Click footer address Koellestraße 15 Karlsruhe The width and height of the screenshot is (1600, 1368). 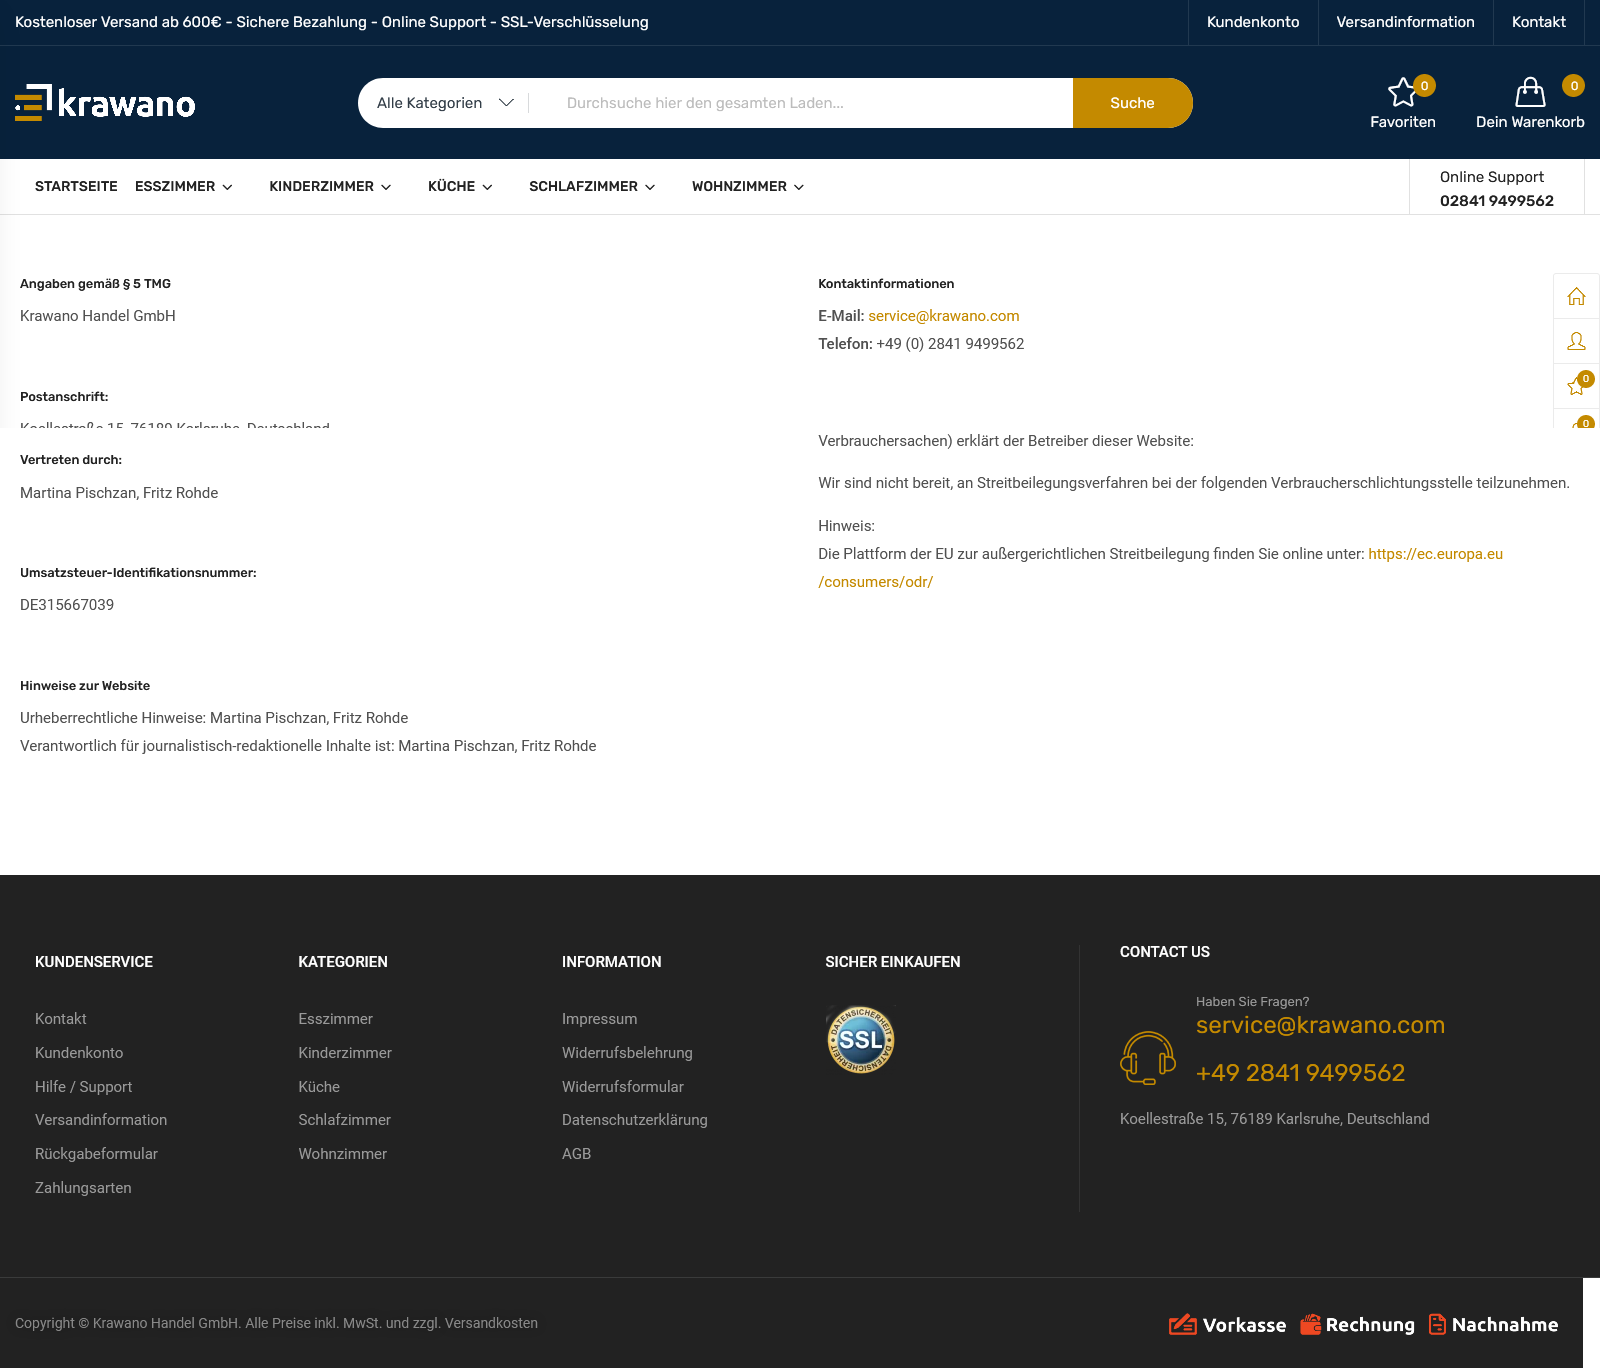1275,1119
